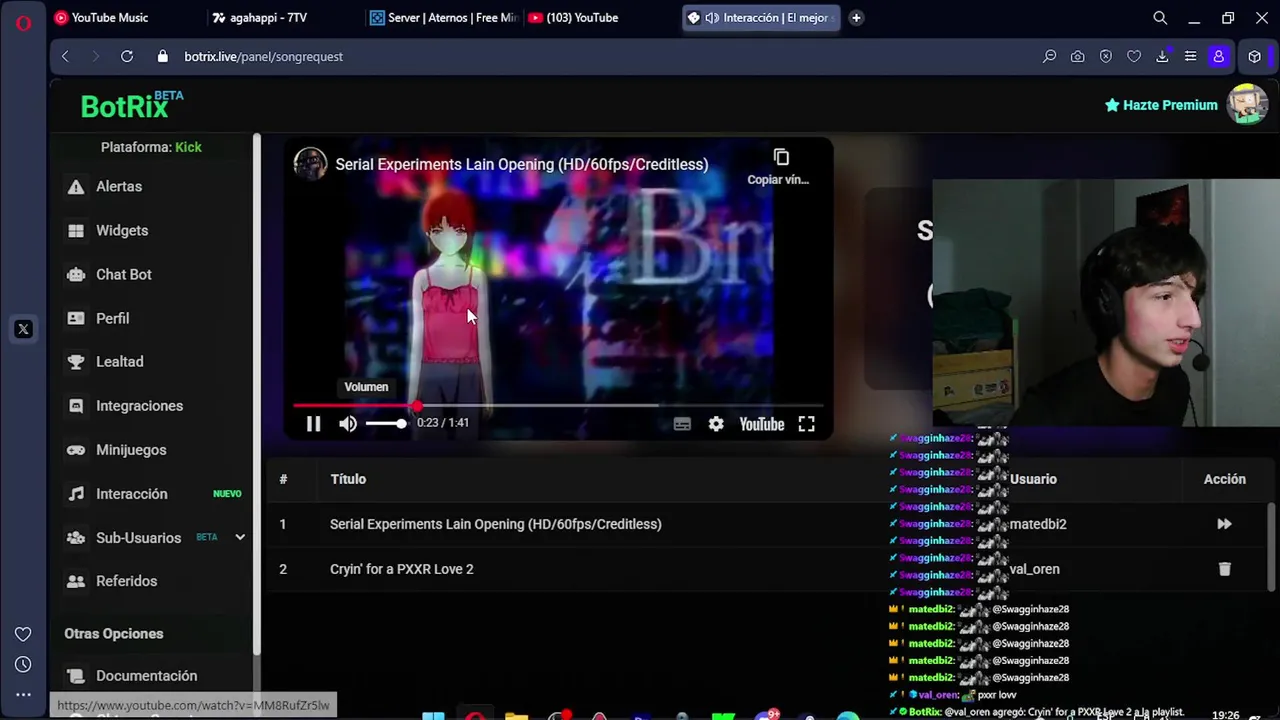1280x720 pixels.
Task: Open the video title link in the player
Action: tap(521, 164)
